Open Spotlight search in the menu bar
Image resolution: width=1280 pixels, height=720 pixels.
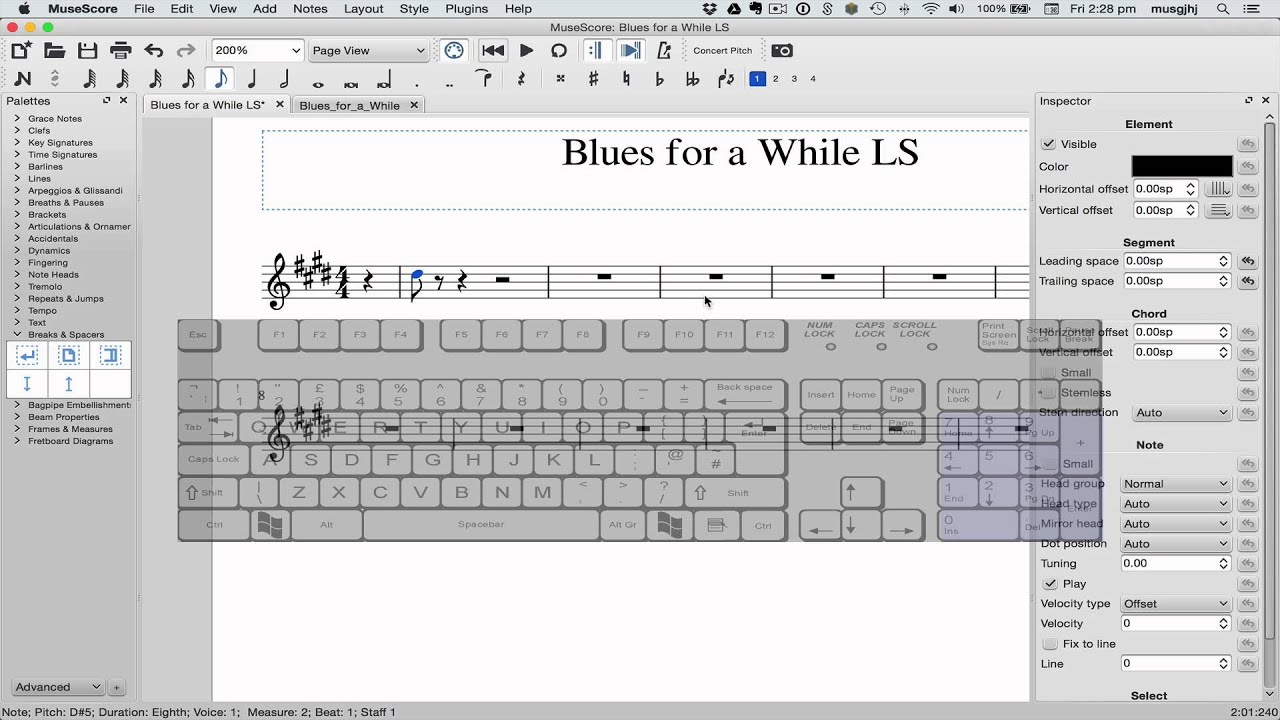click(x=1223, y=9)
